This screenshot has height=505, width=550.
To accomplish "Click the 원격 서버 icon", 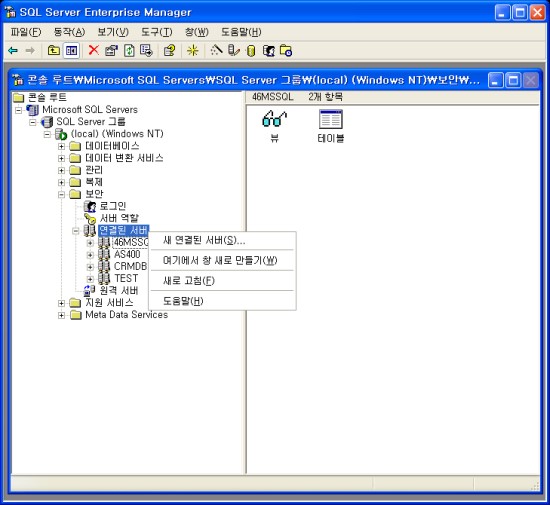I will tap(90, 290).
